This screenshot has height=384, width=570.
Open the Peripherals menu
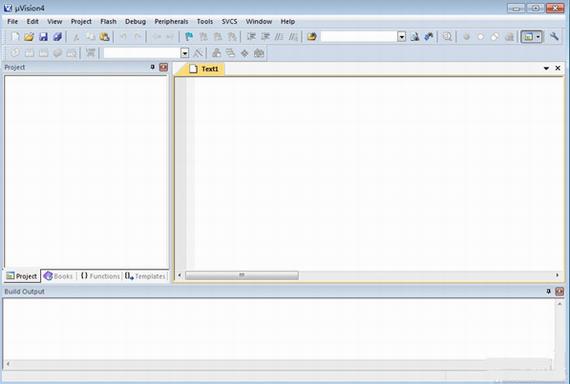(171, 21)
